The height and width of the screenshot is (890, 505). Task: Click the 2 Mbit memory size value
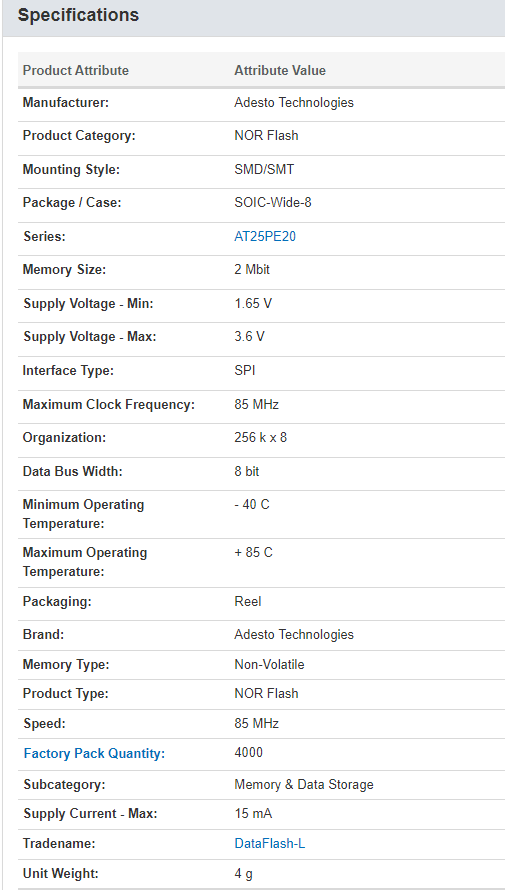point(252,270)
